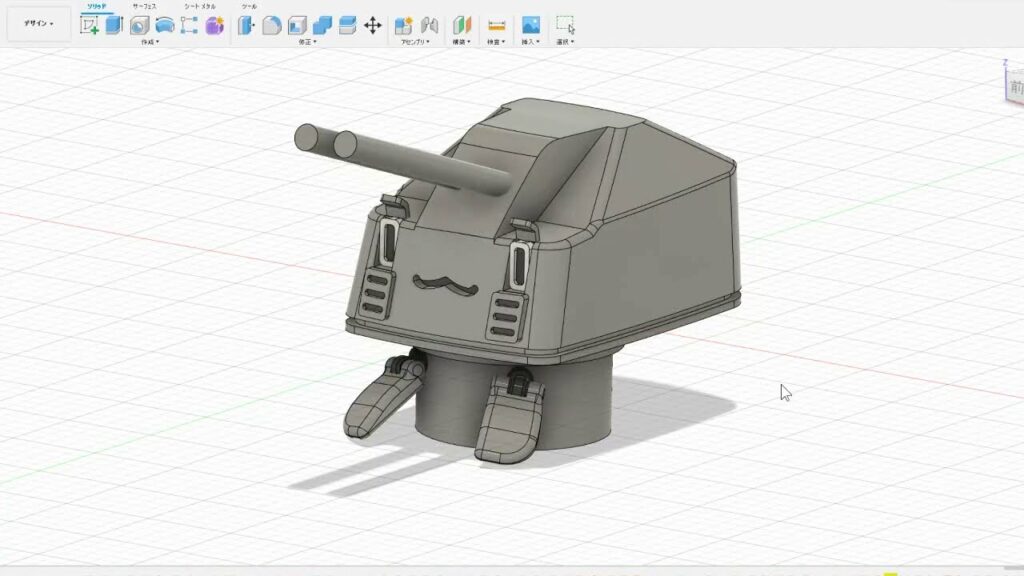Open the アセンブリ dropdown menu
The height and width of the screenshot is (576, 1024).
tap(416, 42)
